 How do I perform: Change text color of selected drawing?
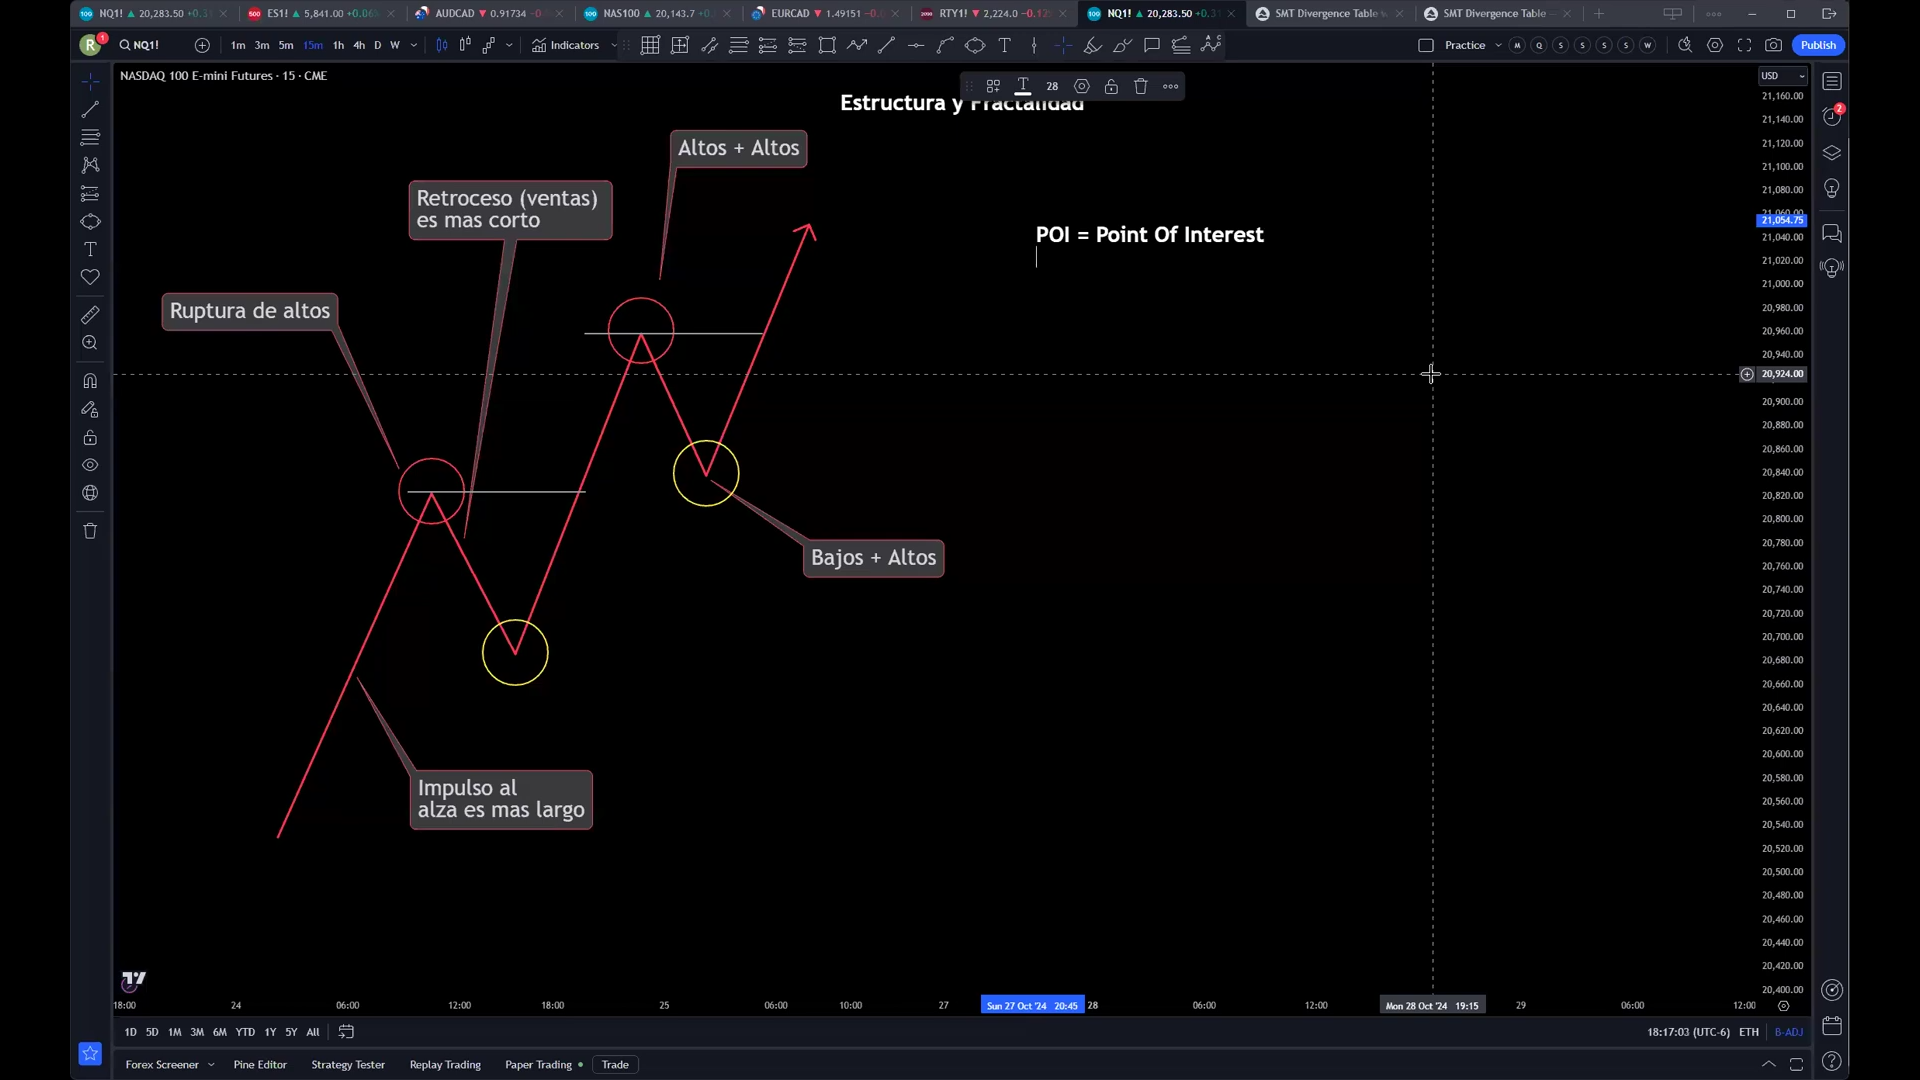click(1022, 86)
